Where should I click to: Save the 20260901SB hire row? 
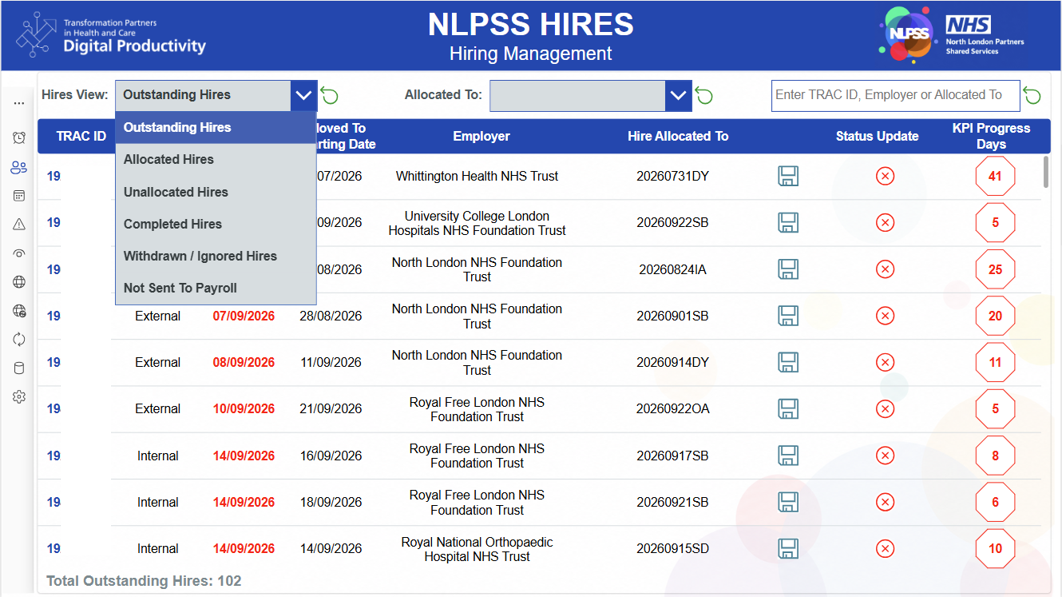788,316
